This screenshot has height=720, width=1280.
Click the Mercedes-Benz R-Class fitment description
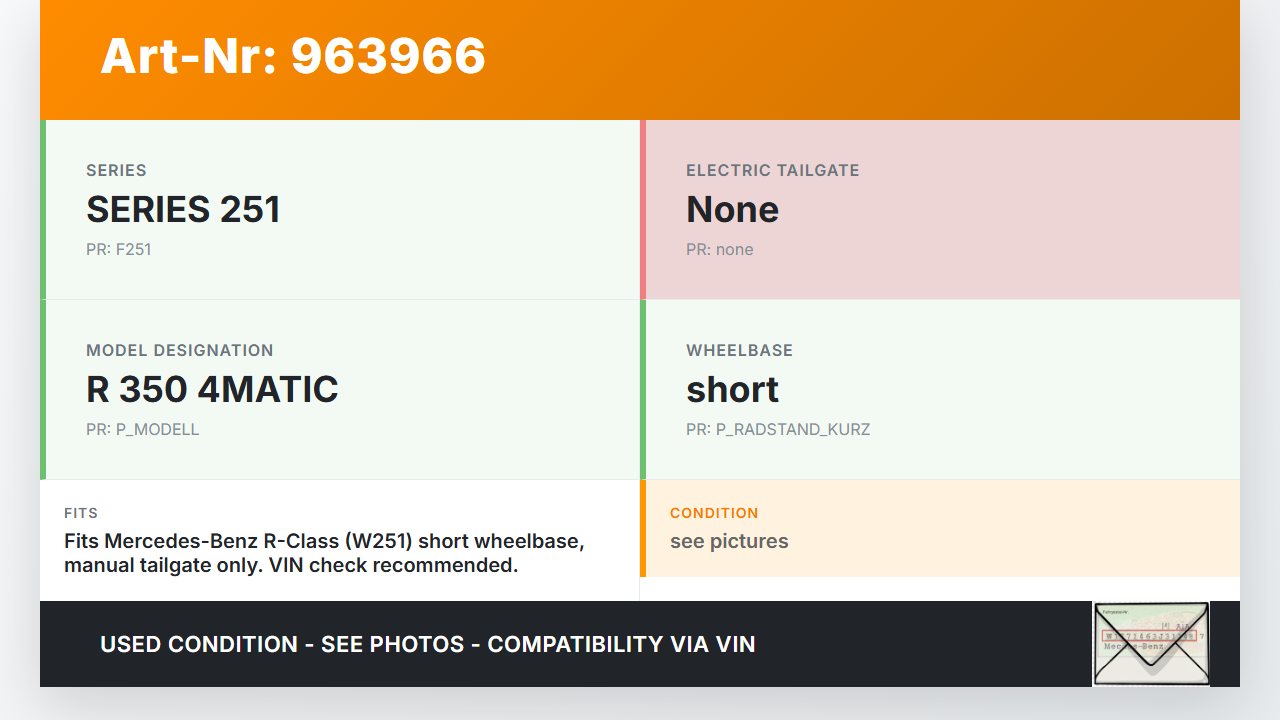point(324,553)
